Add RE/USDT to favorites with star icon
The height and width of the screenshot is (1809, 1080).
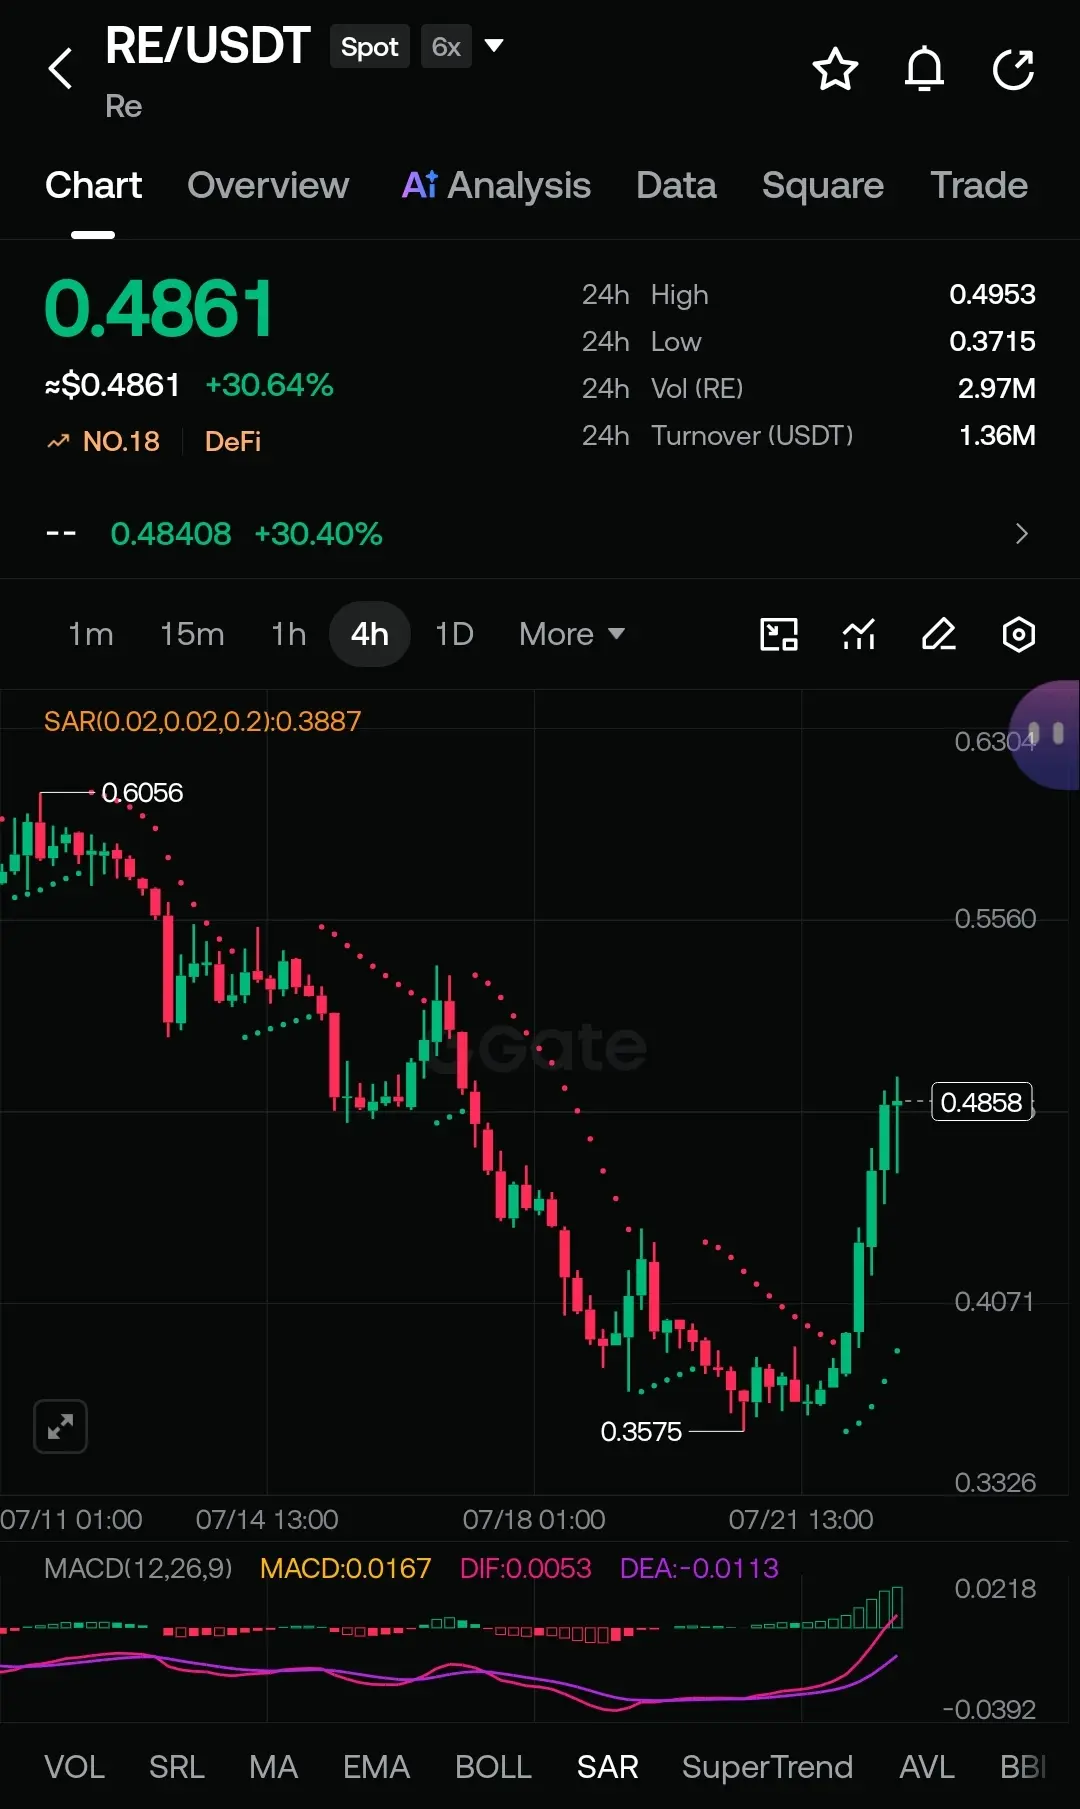[x=835, y=69]
